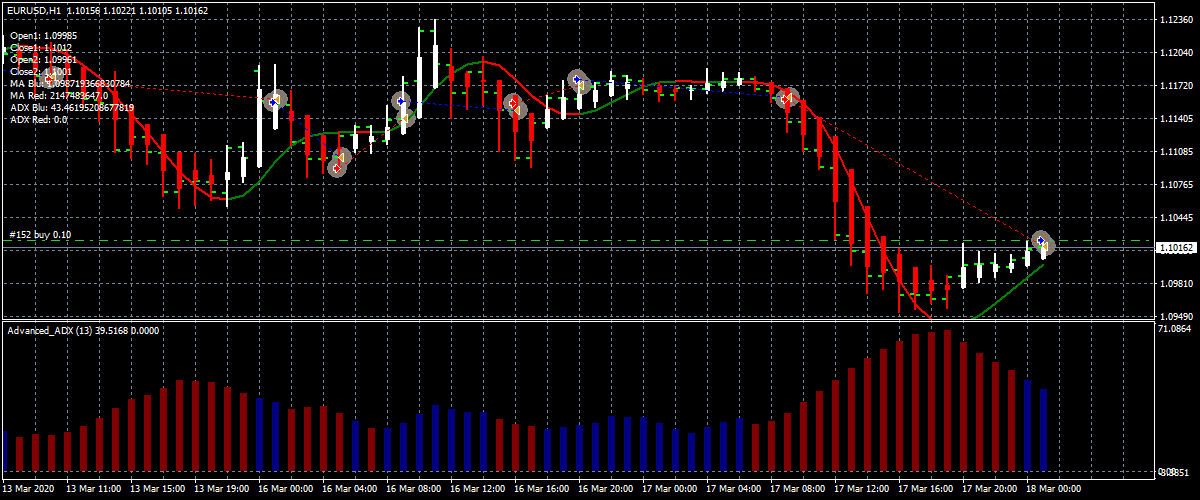Screen dimensions: 1200x500
Task: Click the MA Red: 2147483647.0 label
Action: click(59, 95)
